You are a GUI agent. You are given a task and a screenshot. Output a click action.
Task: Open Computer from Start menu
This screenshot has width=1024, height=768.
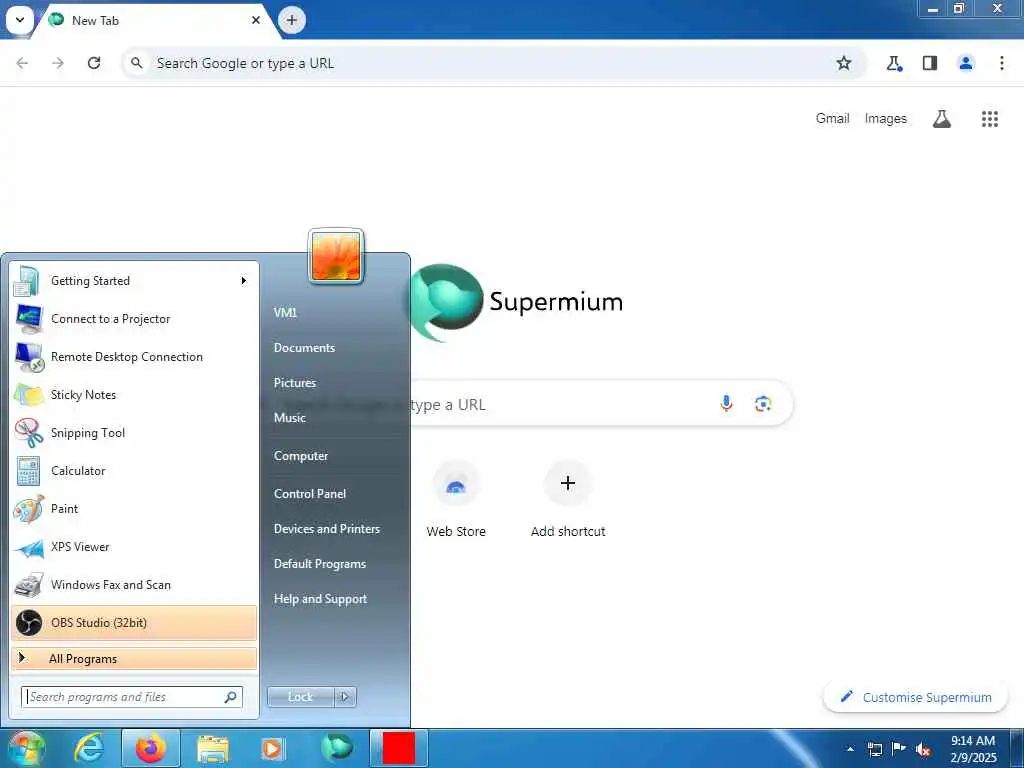300,456
